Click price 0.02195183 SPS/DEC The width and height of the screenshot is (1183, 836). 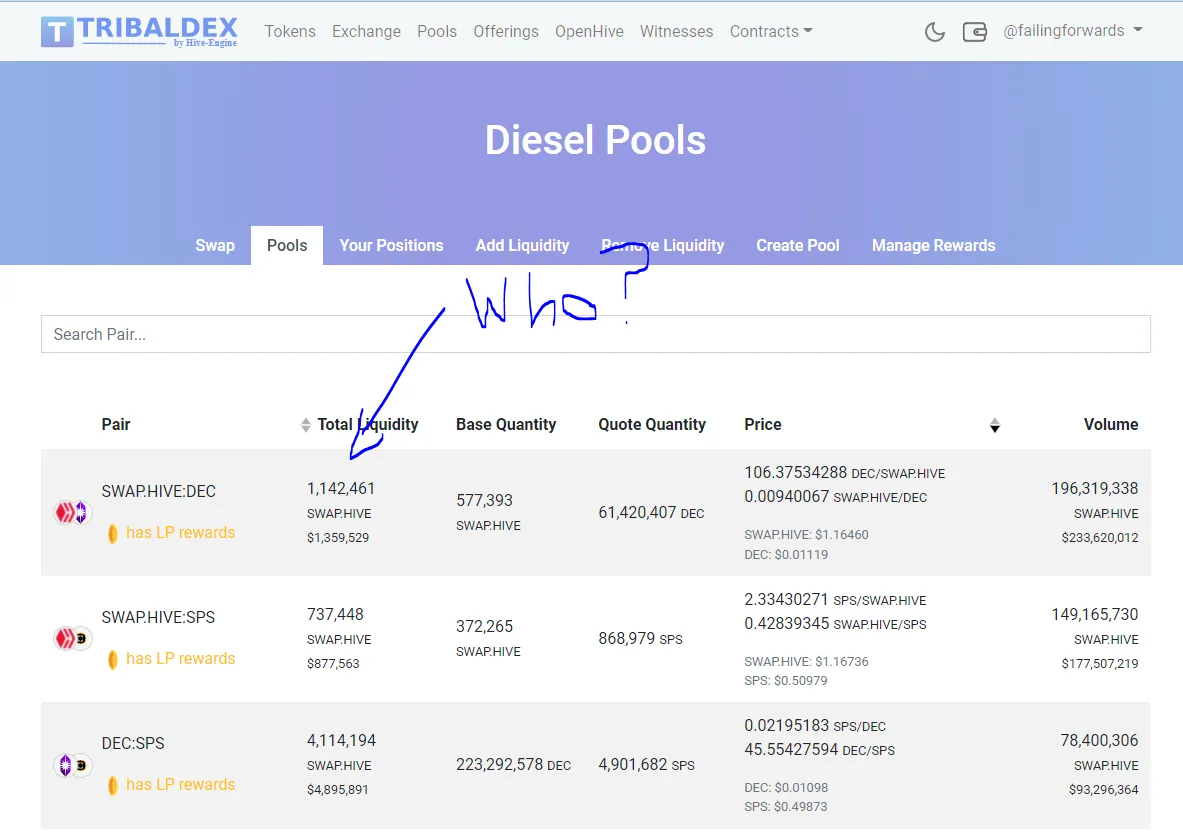tap(815, 725)
